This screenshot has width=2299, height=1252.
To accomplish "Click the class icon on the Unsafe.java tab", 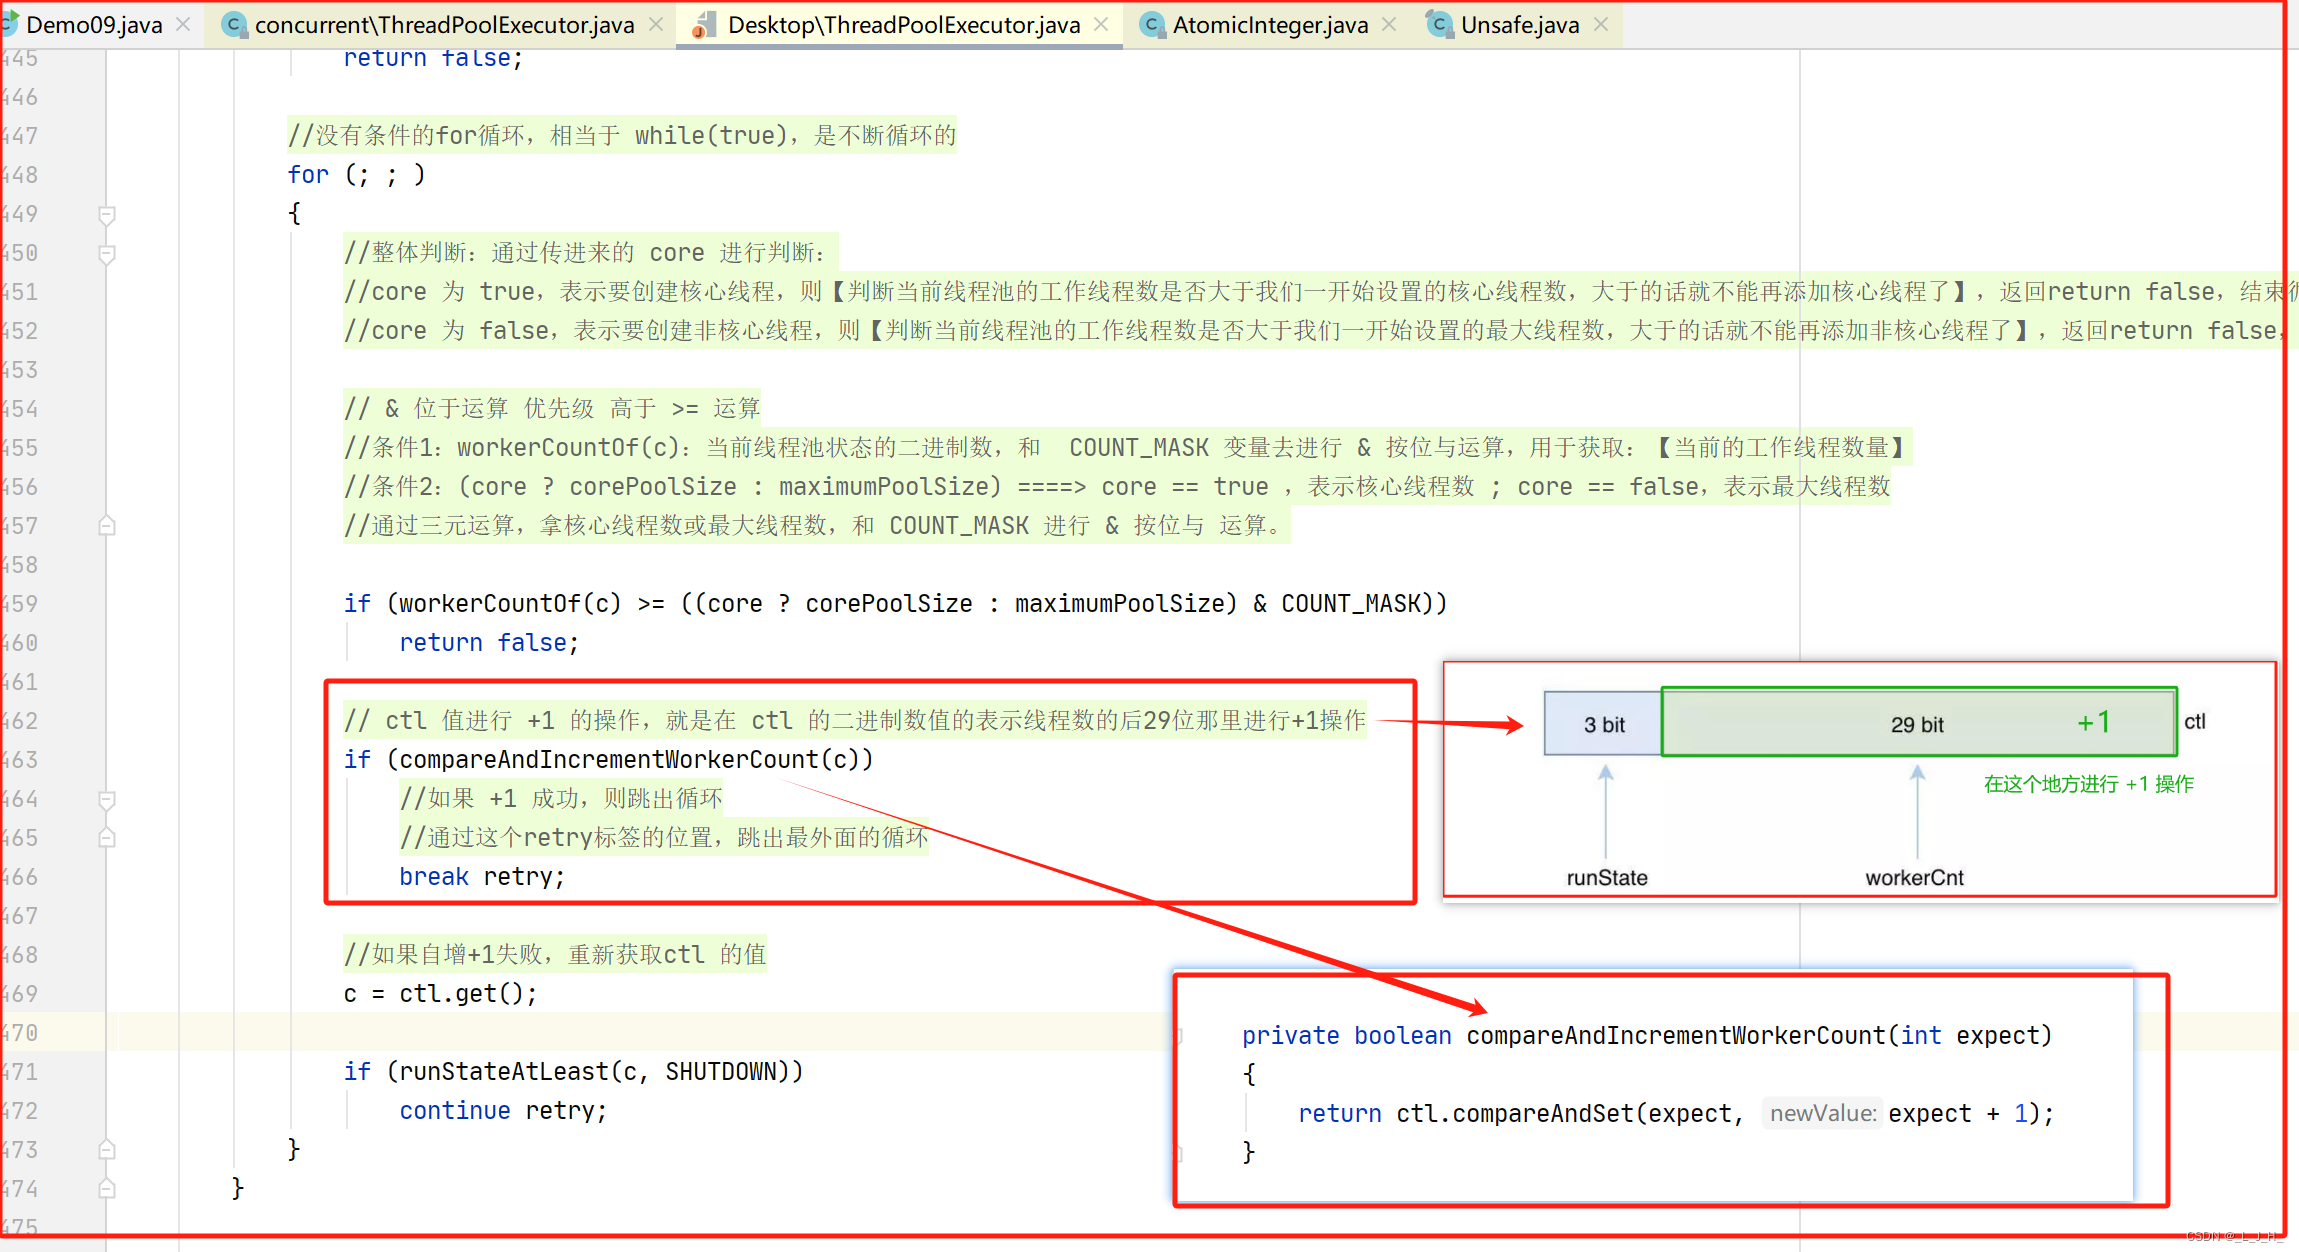I will (x=1439, y=25).
